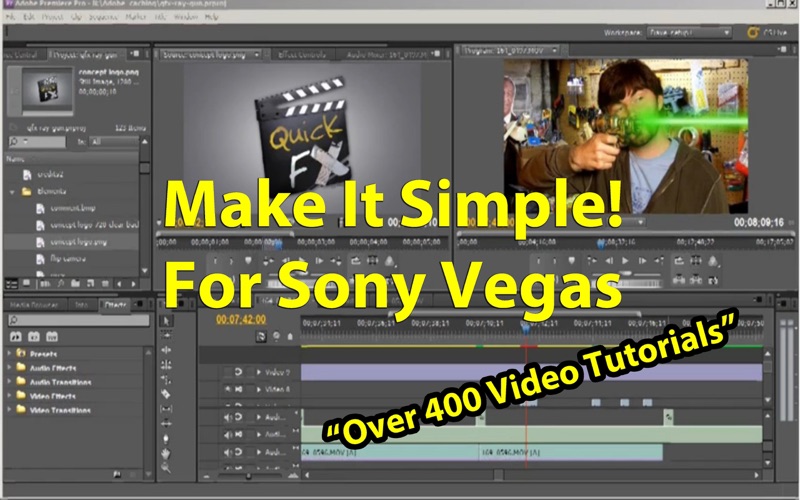The image size is (800, 500).
Task: Toggle track output eye on Video 6
Action: click(228, 389)
